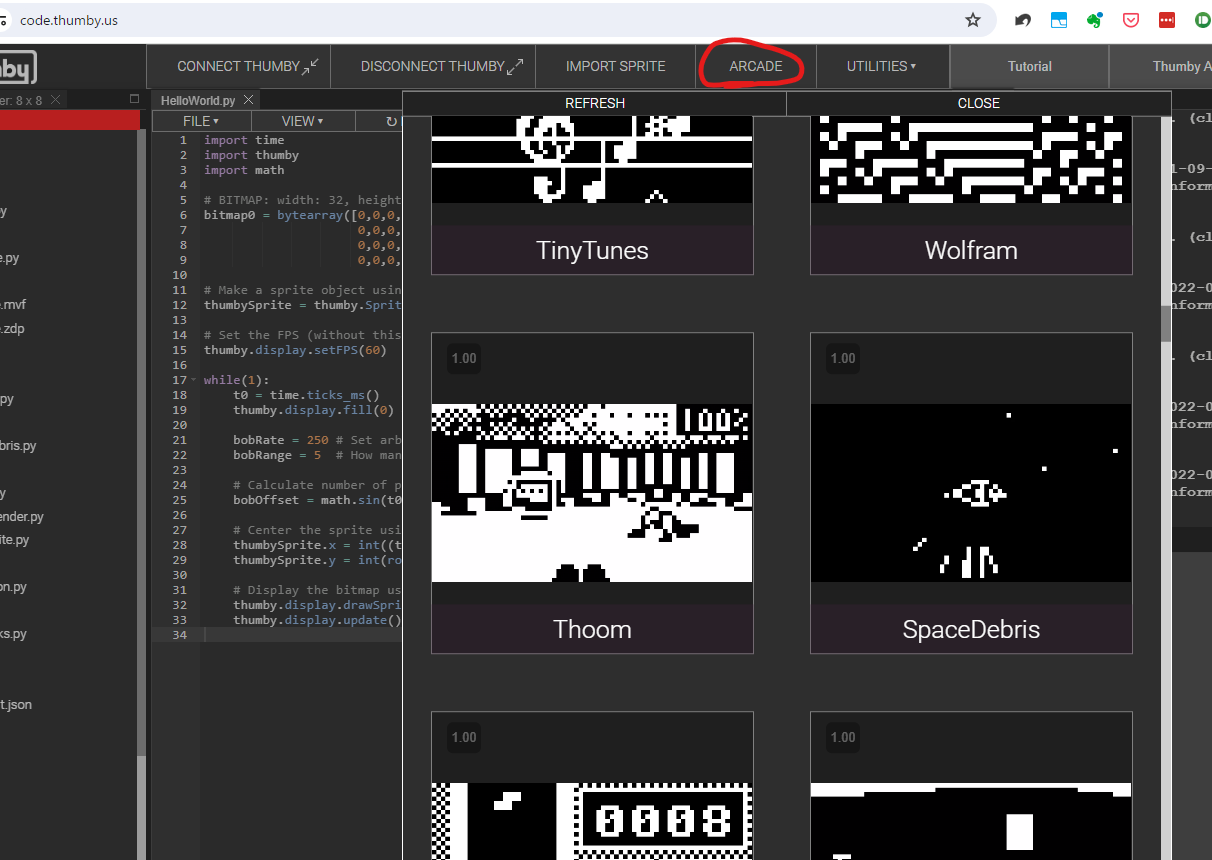This screenshot has width=1212, height=860.
Task: Switch to the Tutorial tab
Action: tap(1029, 66)
